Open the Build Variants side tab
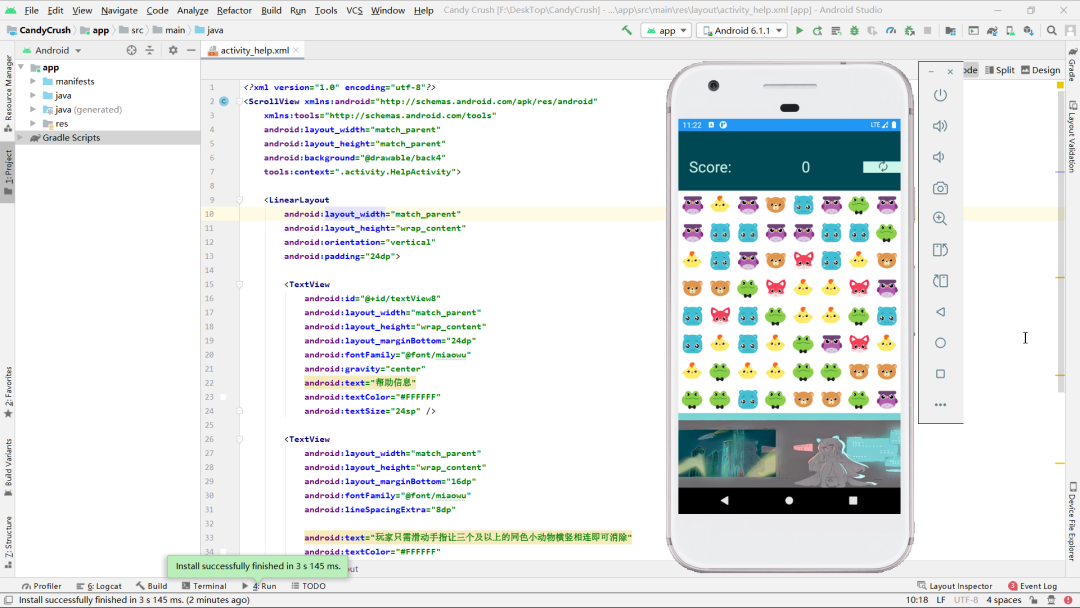 [8, 468]
